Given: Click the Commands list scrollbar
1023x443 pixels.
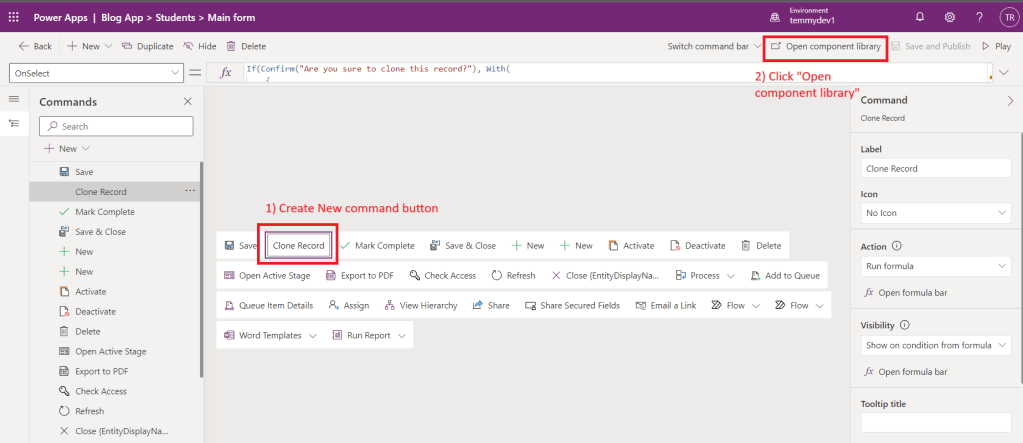Looking at the screenshot, I should point(202,269).
